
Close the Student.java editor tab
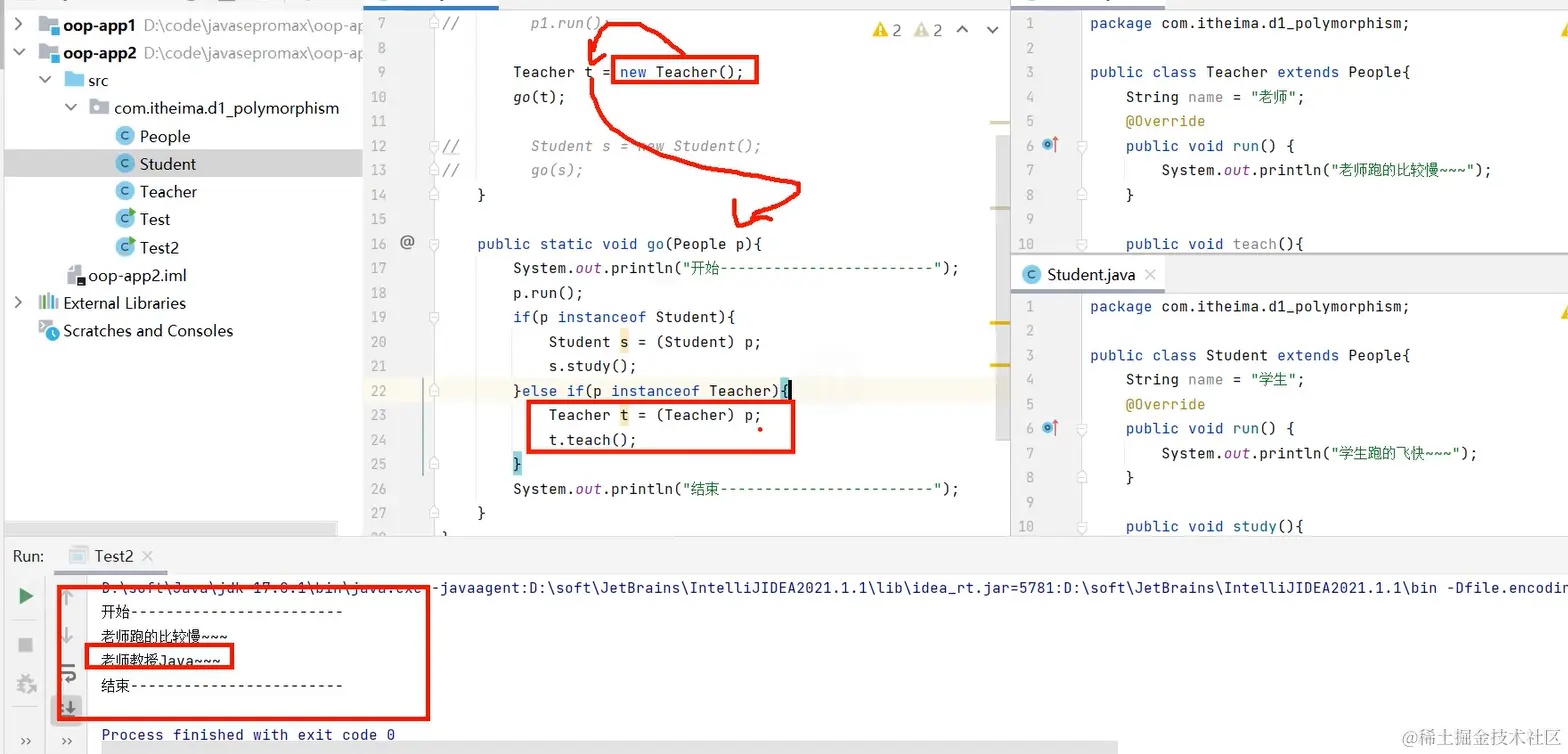(1150, 274)
